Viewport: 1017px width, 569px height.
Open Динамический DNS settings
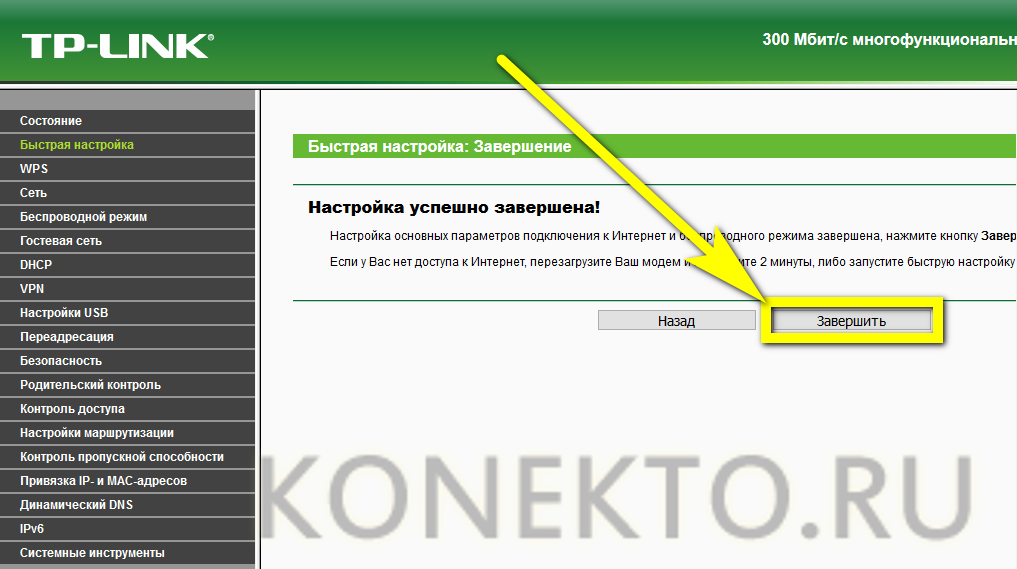pyautogui.click(x=76, y=505)
